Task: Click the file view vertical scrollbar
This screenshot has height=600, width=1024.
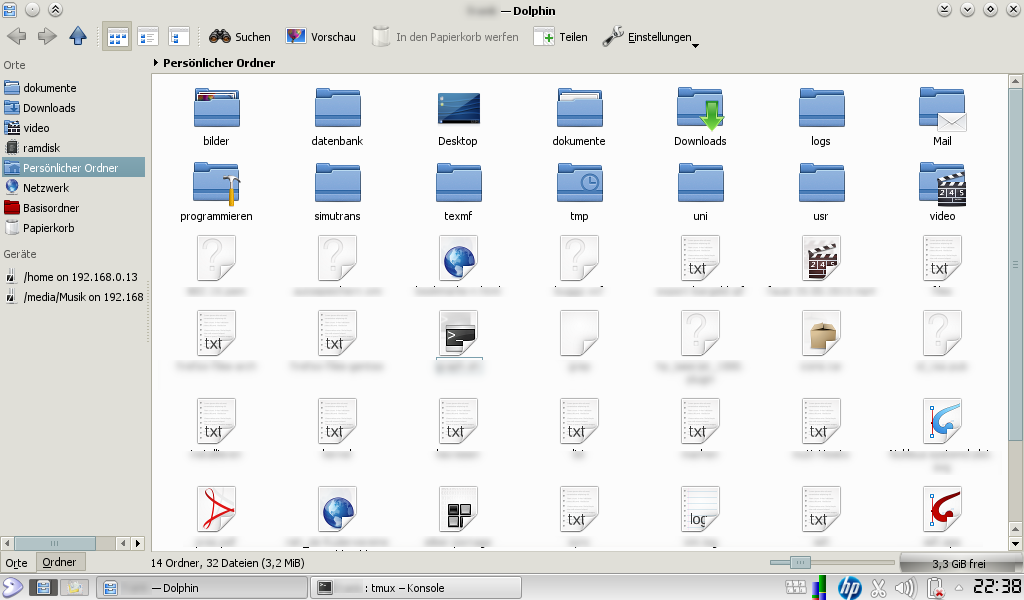Action: [x=1015, y=264]
